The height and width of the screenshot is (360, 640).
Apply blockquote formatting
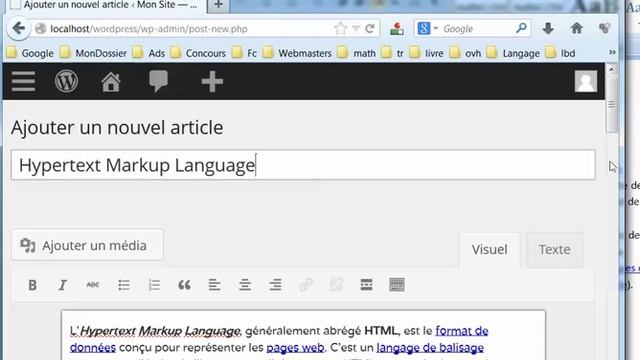(184, 285)
